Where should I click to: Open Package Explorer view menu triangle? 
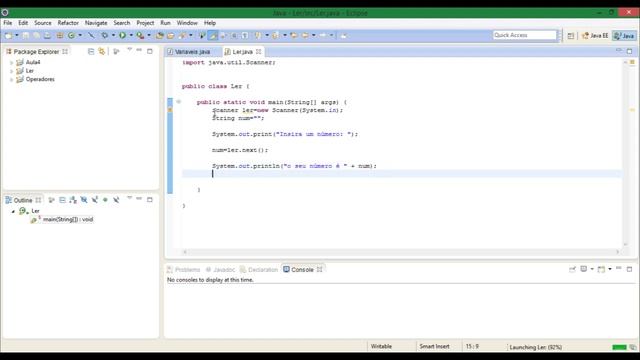coord(129,50)
